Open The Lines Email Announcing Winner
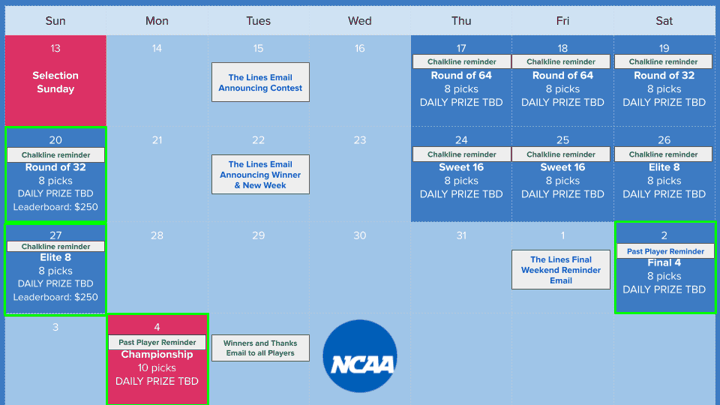Viewport: 720px width, 405px height. coord(260,174)
